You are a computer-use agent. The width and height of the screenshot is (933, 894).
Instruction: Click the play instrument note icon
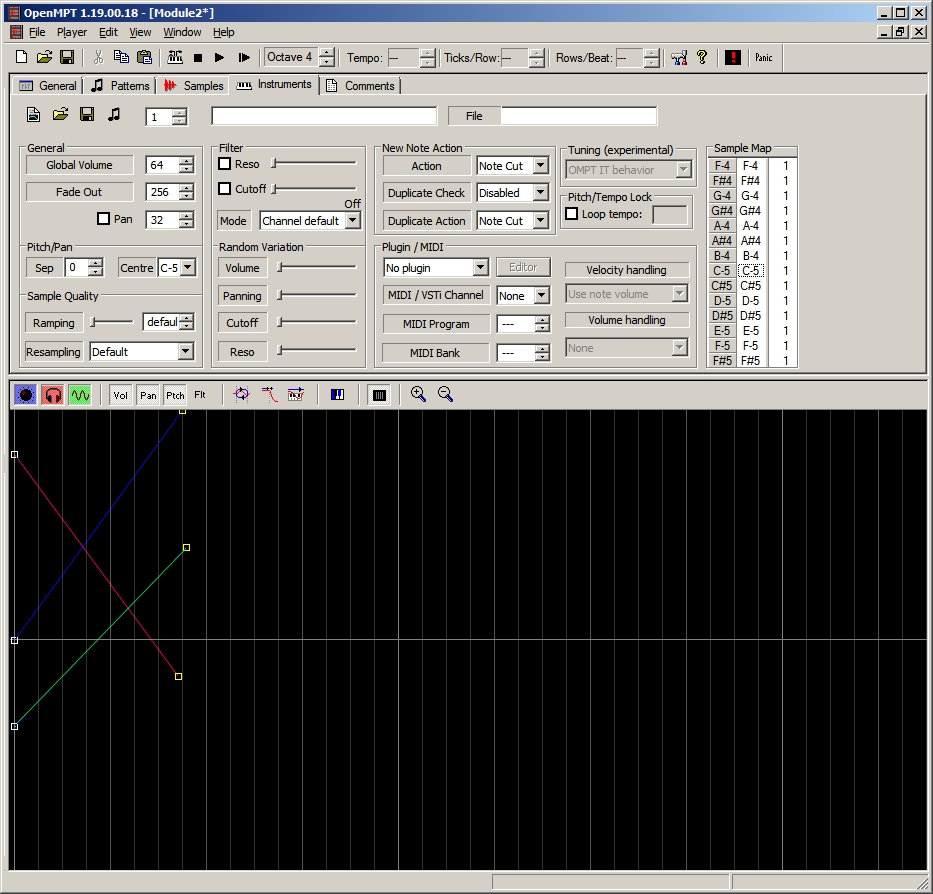(114, 116)
